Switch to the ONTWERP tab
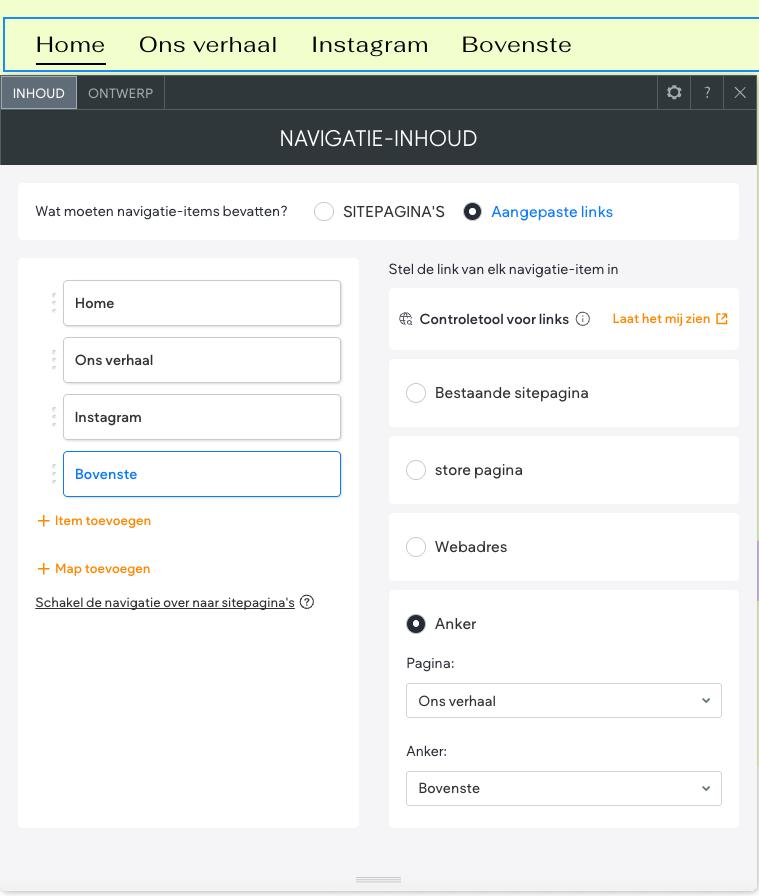The image size is (759, 896). click(x=121, y=93)
